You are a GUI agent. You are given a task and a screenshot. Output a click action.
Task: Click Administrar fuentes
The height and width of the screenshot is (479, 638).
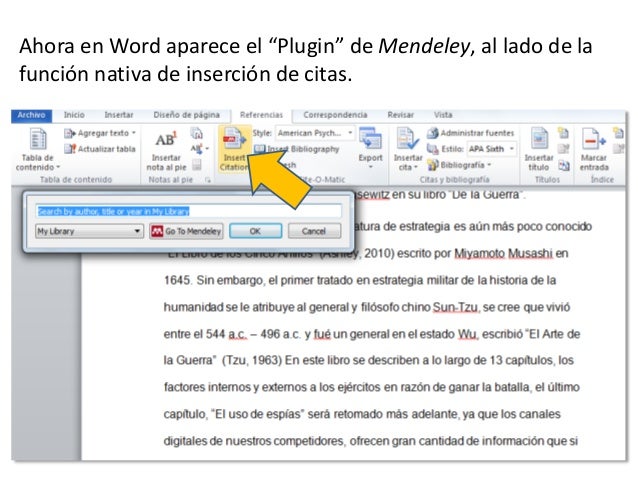tap(471, 133)
